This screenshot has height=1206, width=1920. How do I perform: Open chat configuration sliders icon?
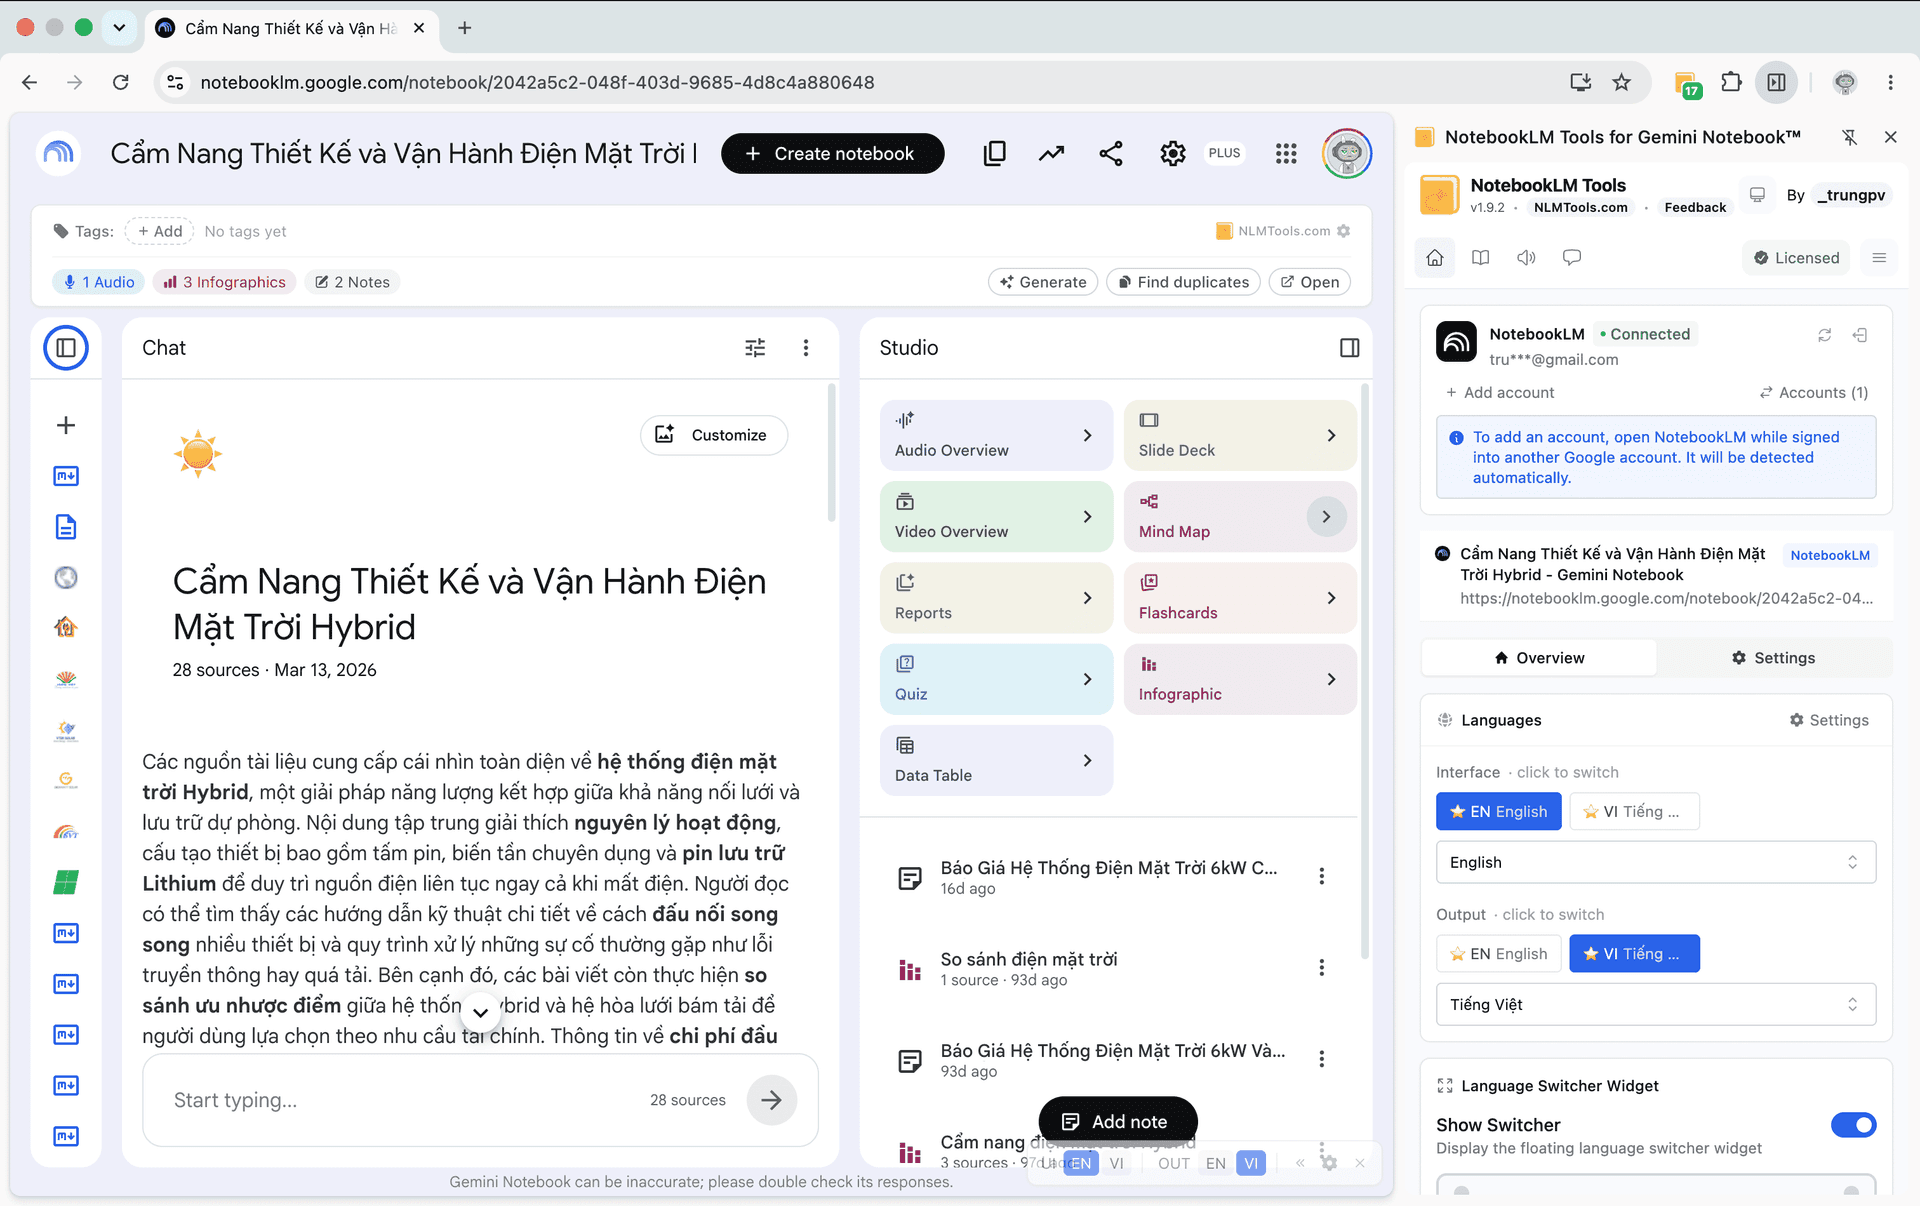coord(755,348)
